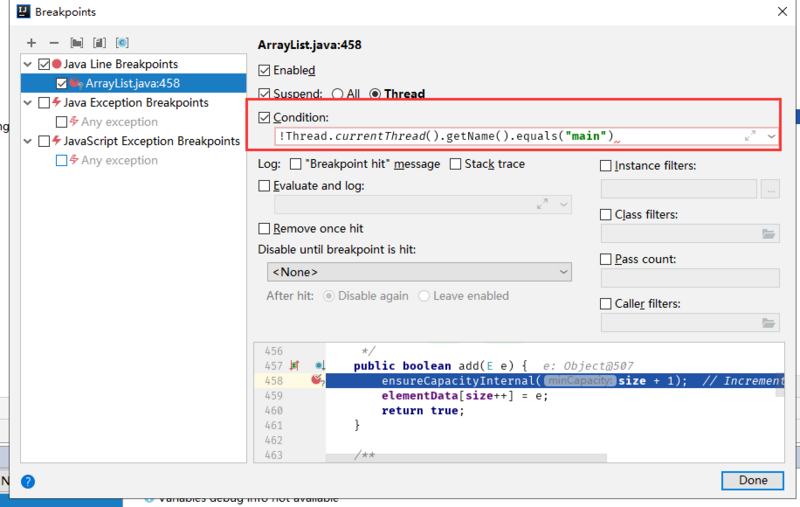Open help via question mark icon
800x507 pixels.
point(28,481)
